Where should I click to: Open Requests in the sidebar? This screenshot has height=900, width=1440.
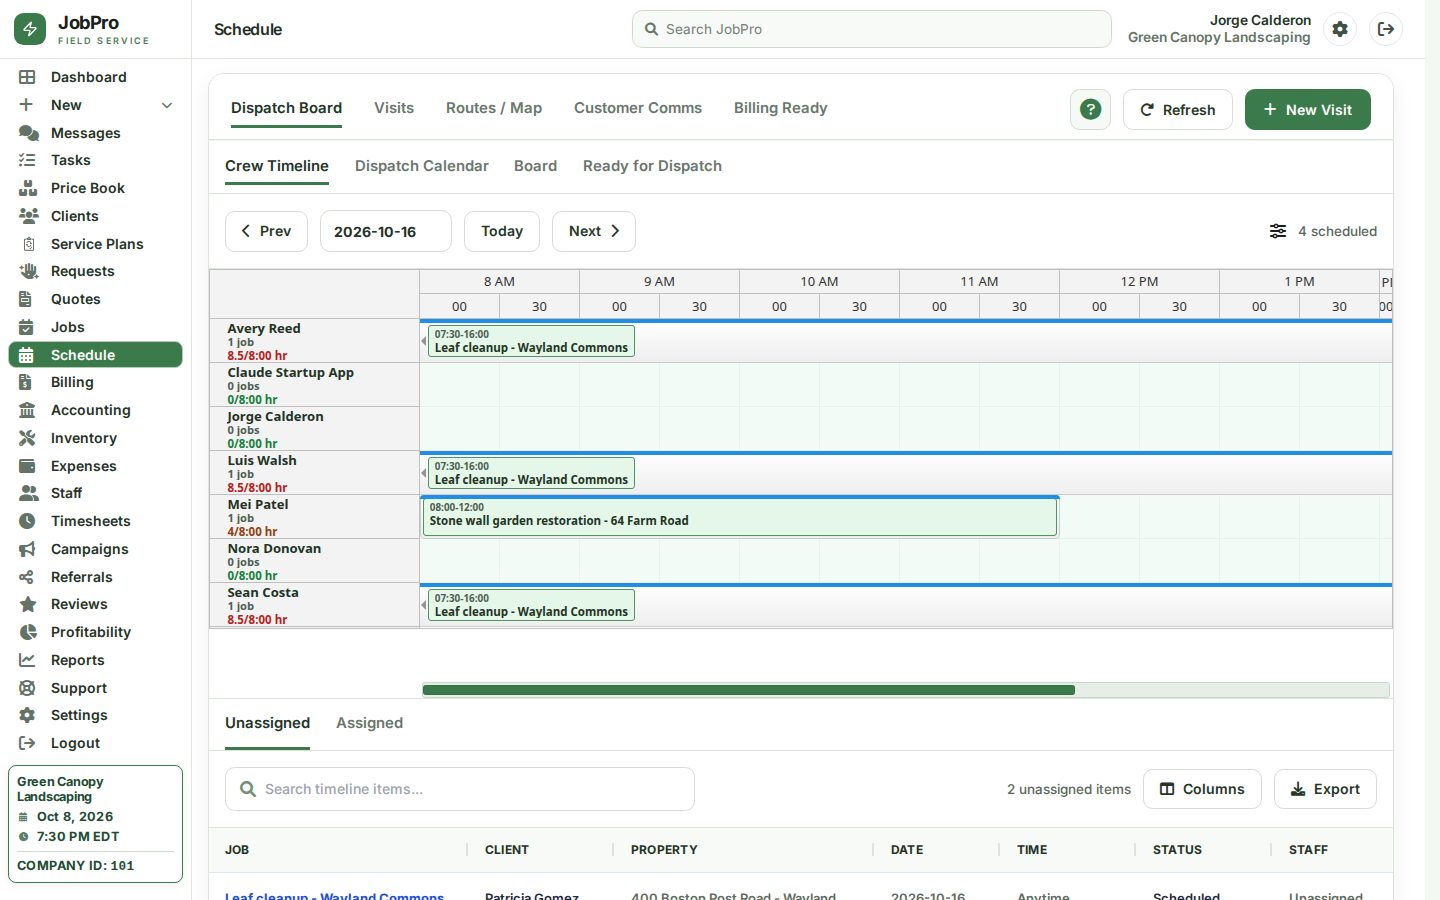(95, 271)
